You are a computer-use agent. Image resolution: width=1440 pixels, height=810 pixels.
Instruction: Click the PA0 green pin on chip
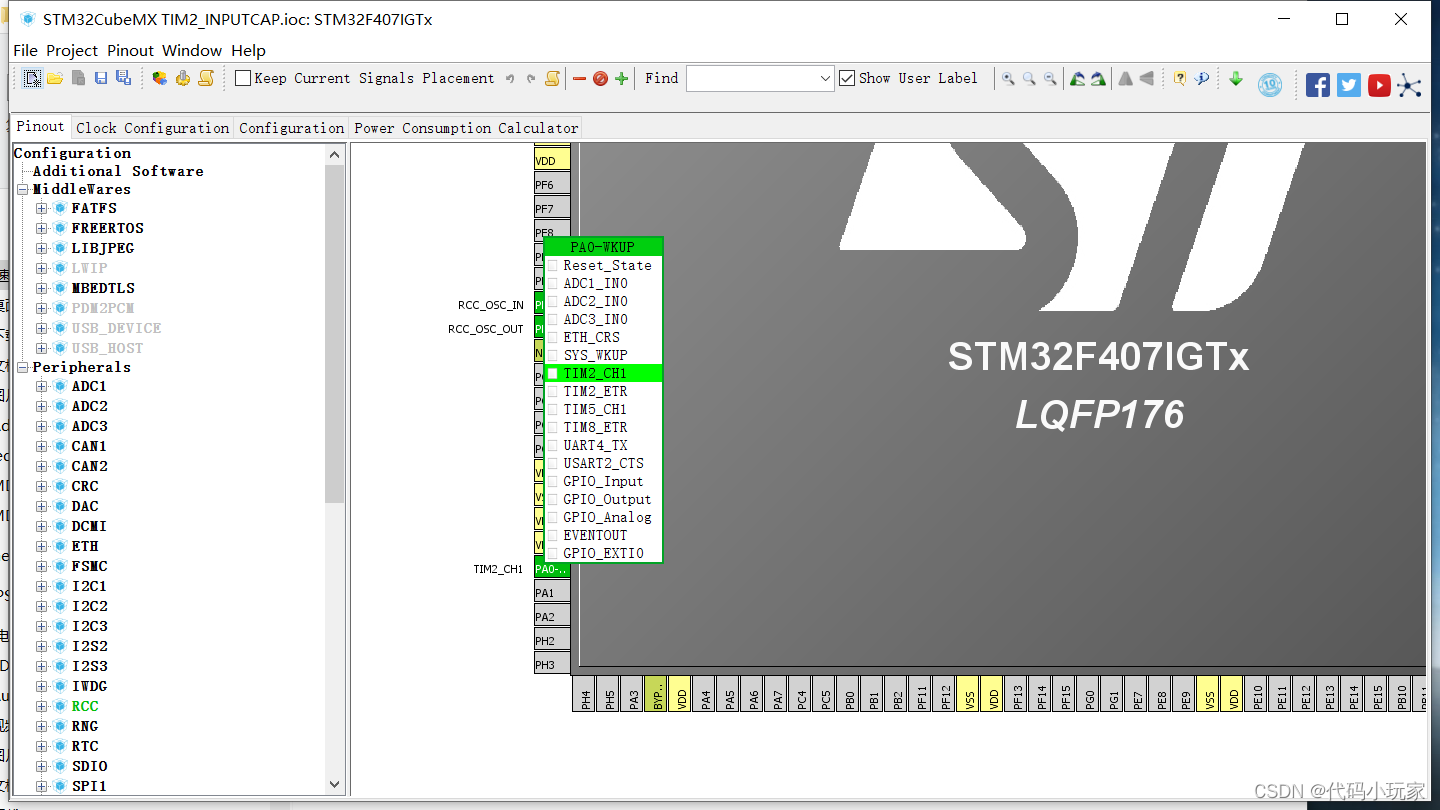point(552,568)
